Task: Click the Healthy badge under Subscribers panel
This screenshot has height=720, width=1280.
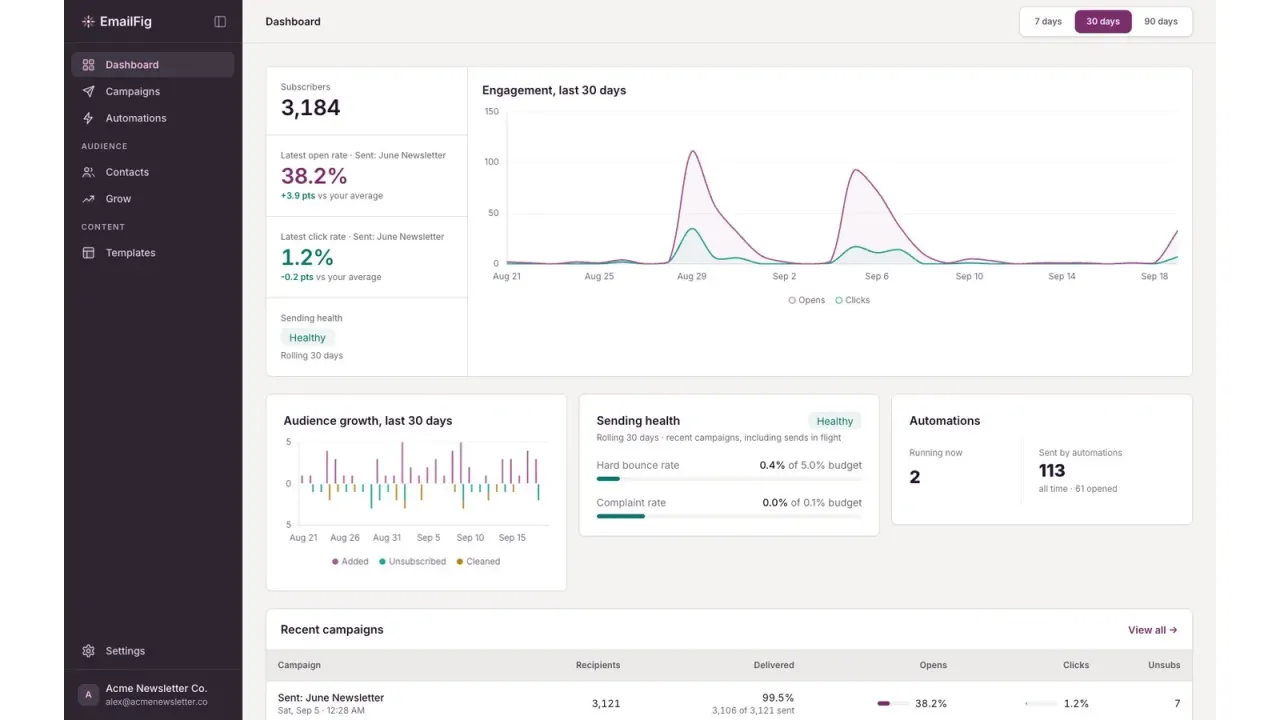Action: coord(308,338)
